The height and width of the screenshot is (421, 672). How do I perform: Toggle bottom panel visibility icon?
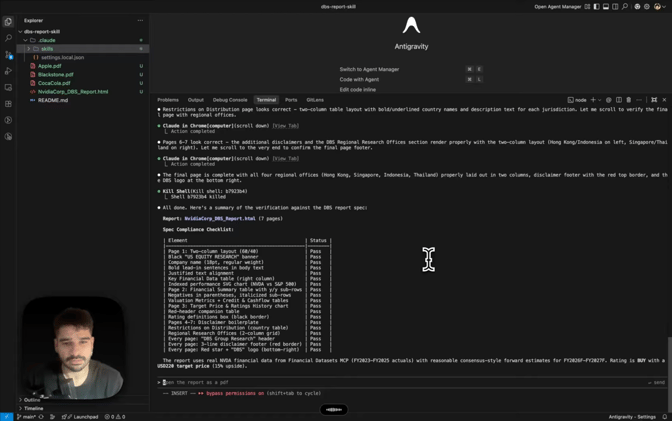[606, 6]
